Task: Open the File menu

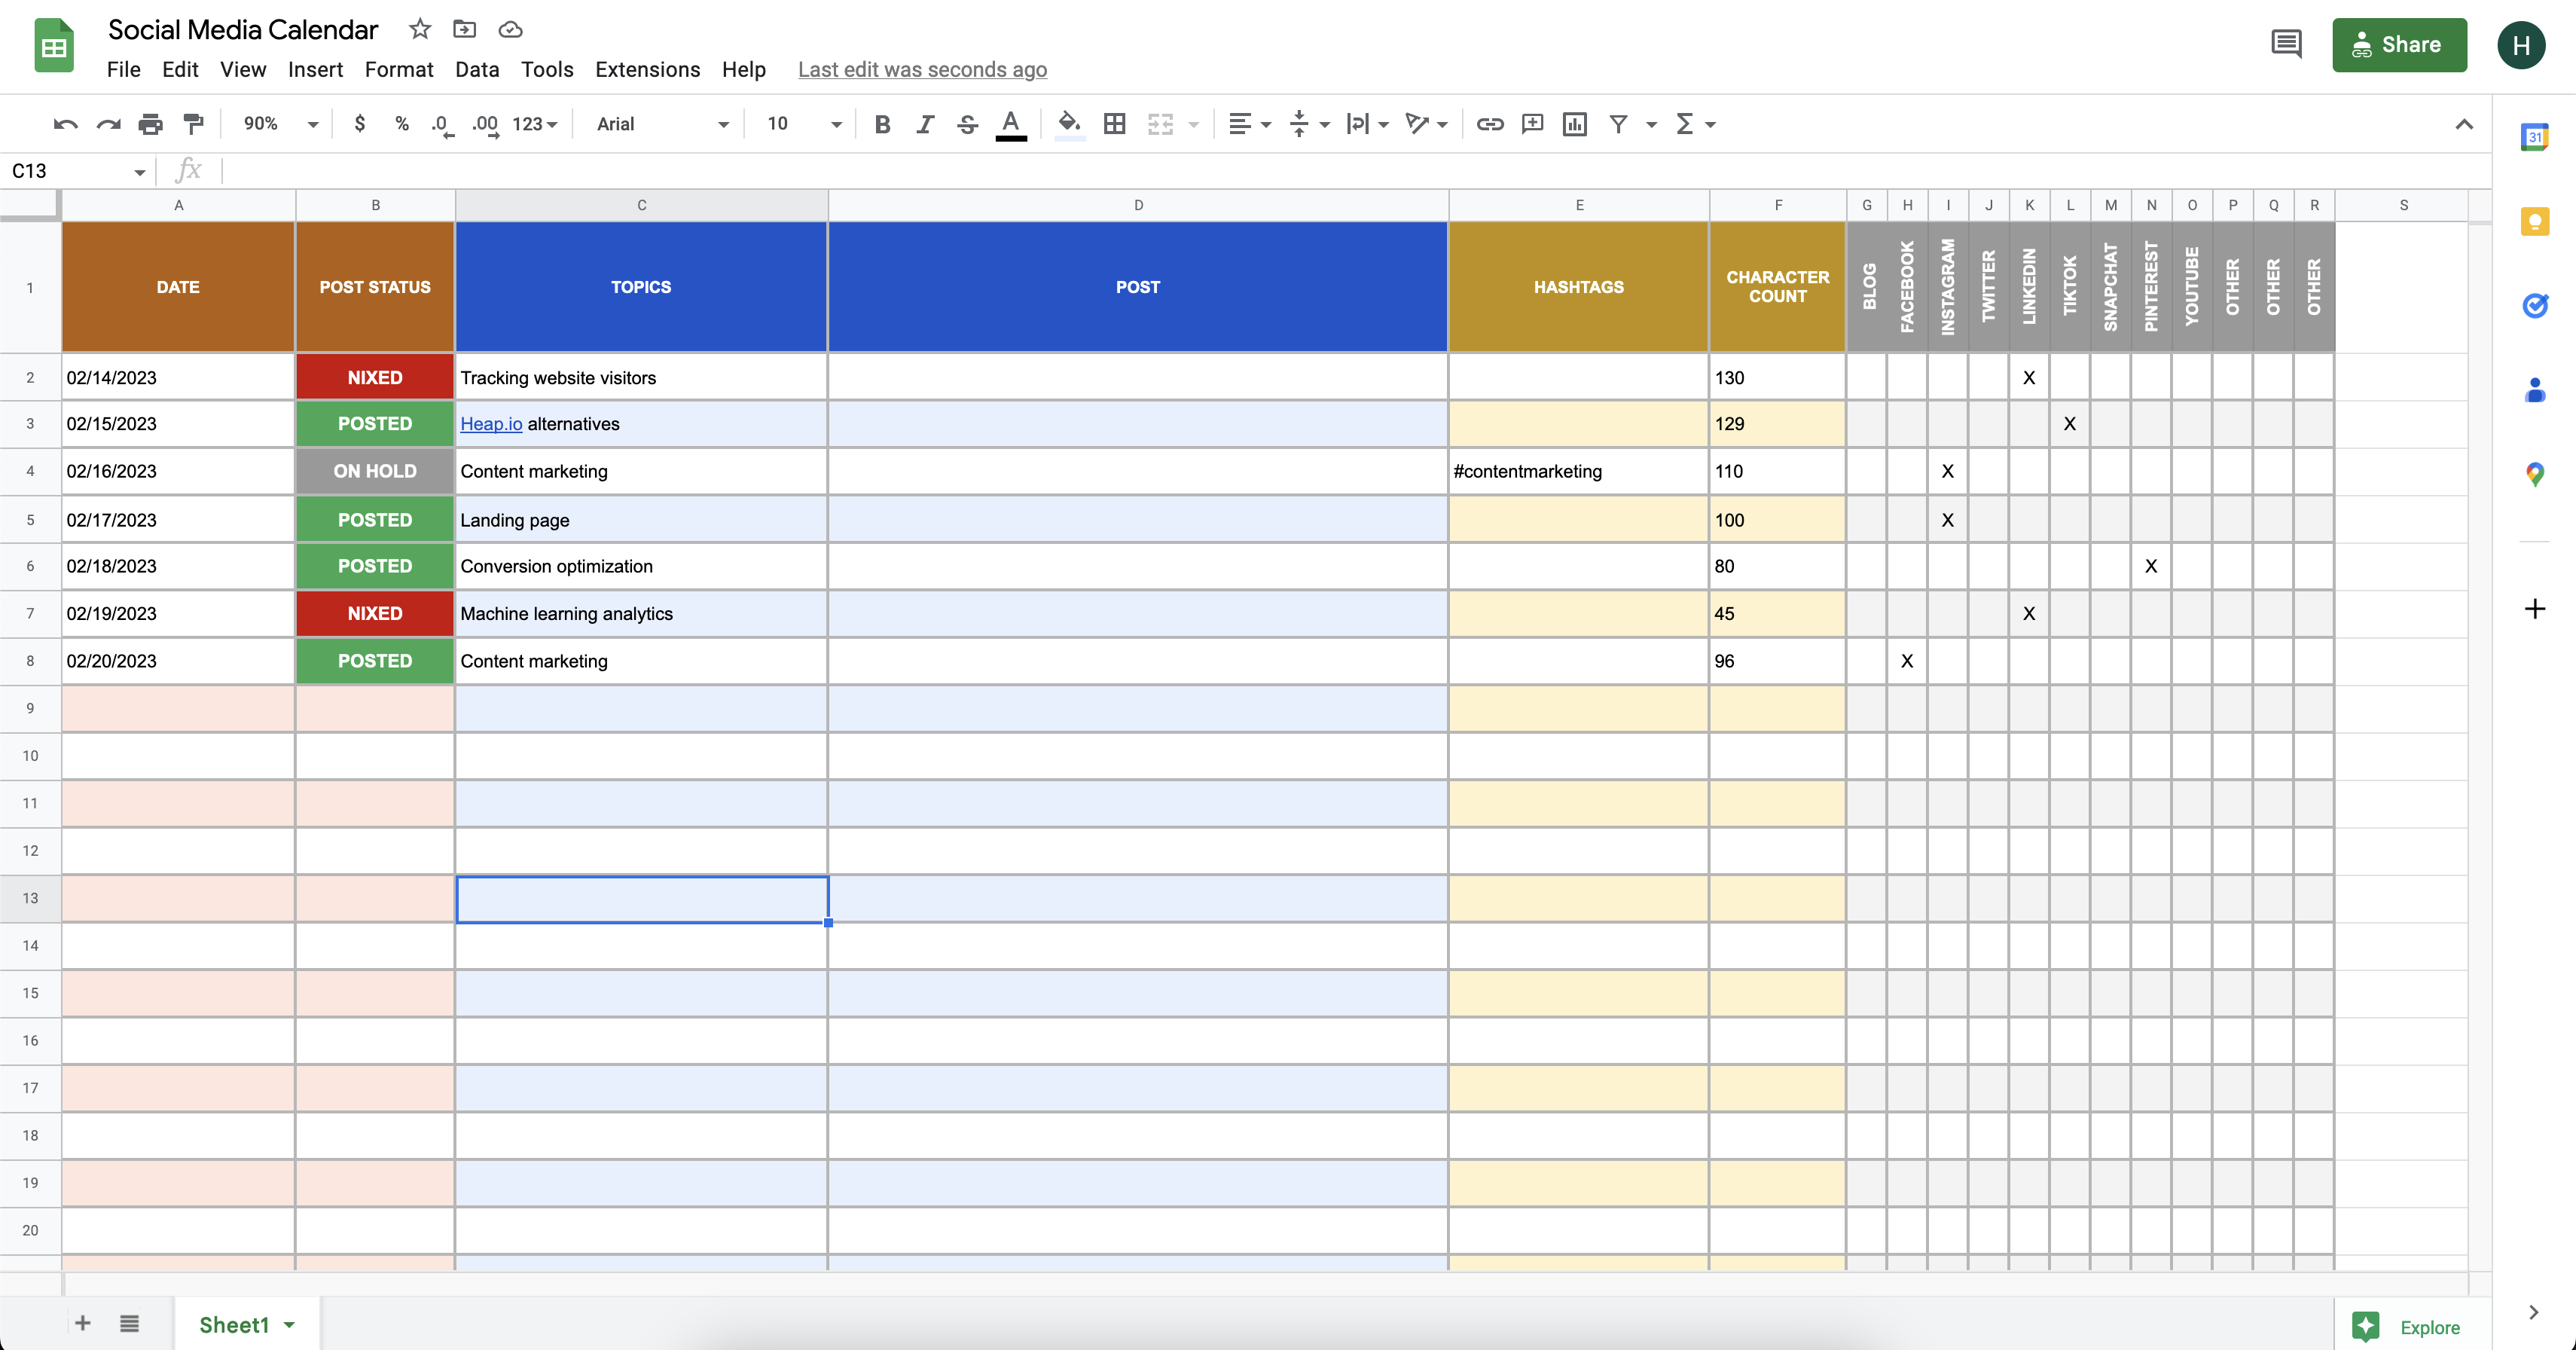Action: coord(124,69)
